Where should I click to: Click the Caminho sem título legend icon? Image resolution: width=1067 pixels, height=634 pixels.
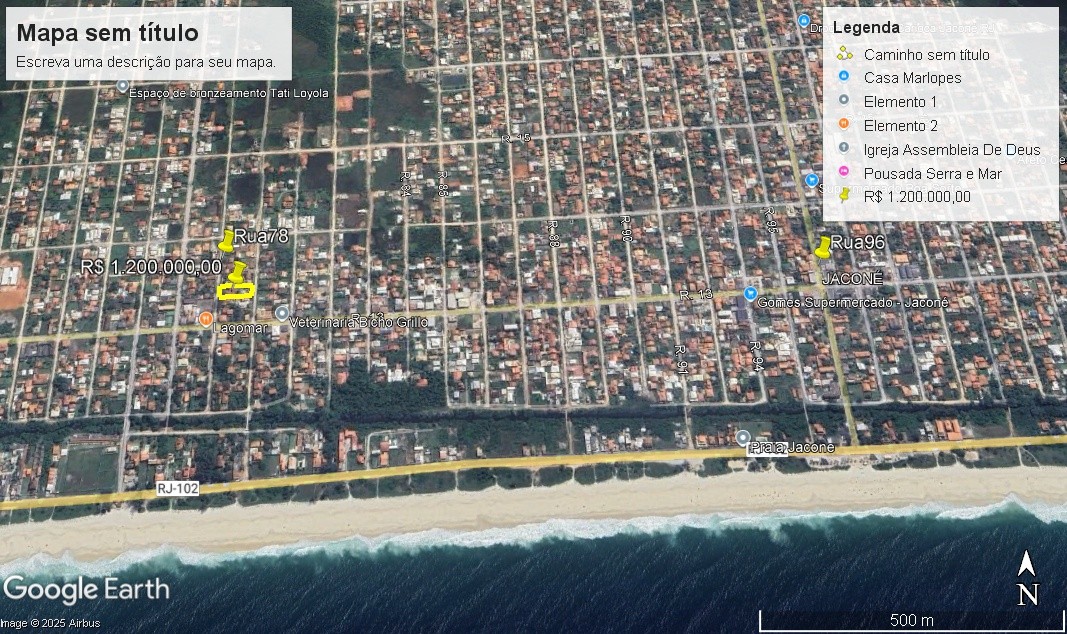[844, 54]
